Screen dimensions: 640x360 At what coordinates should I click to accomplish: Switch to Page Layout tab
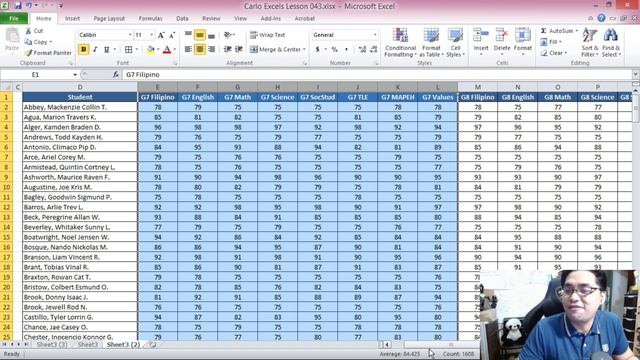(x=109, y=18)
